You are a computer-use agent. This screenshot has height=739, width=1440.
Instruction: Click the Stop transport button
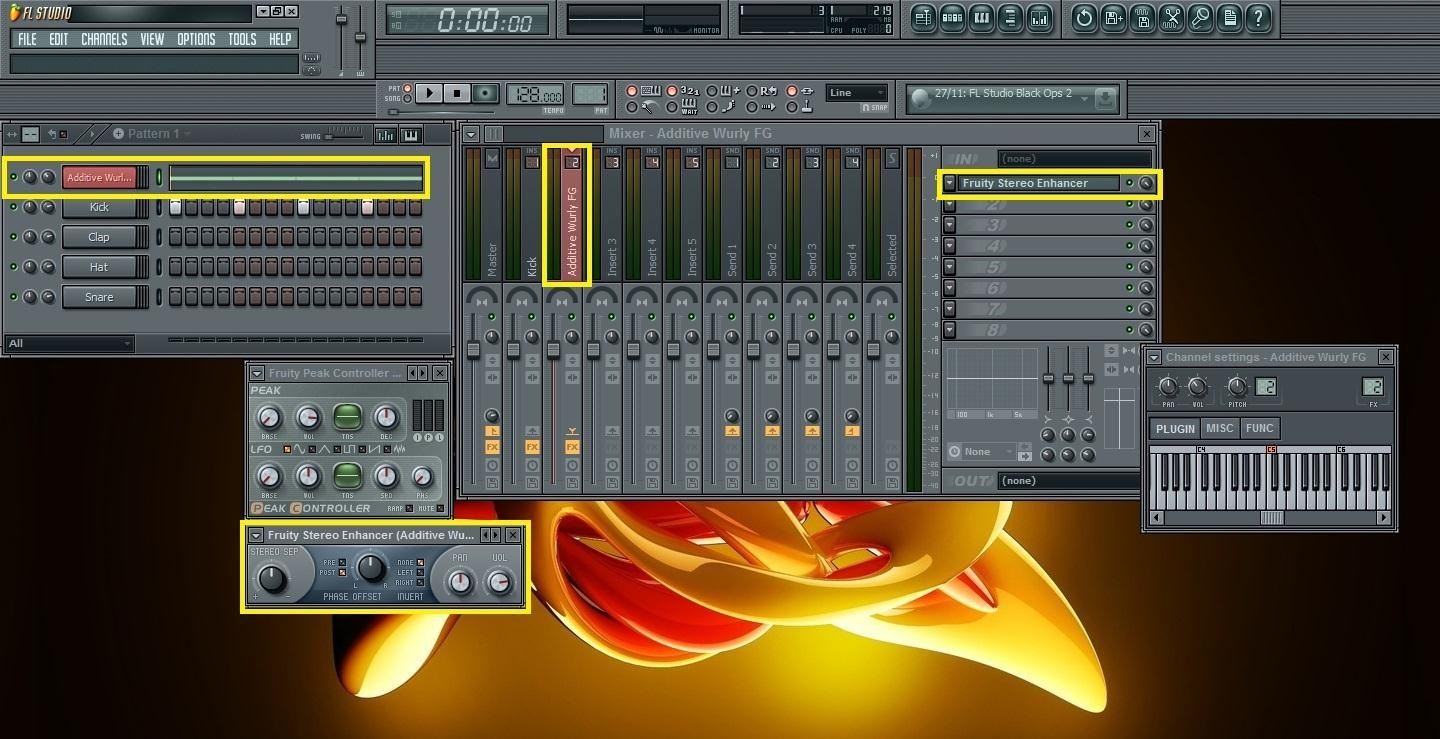point(457,93)
